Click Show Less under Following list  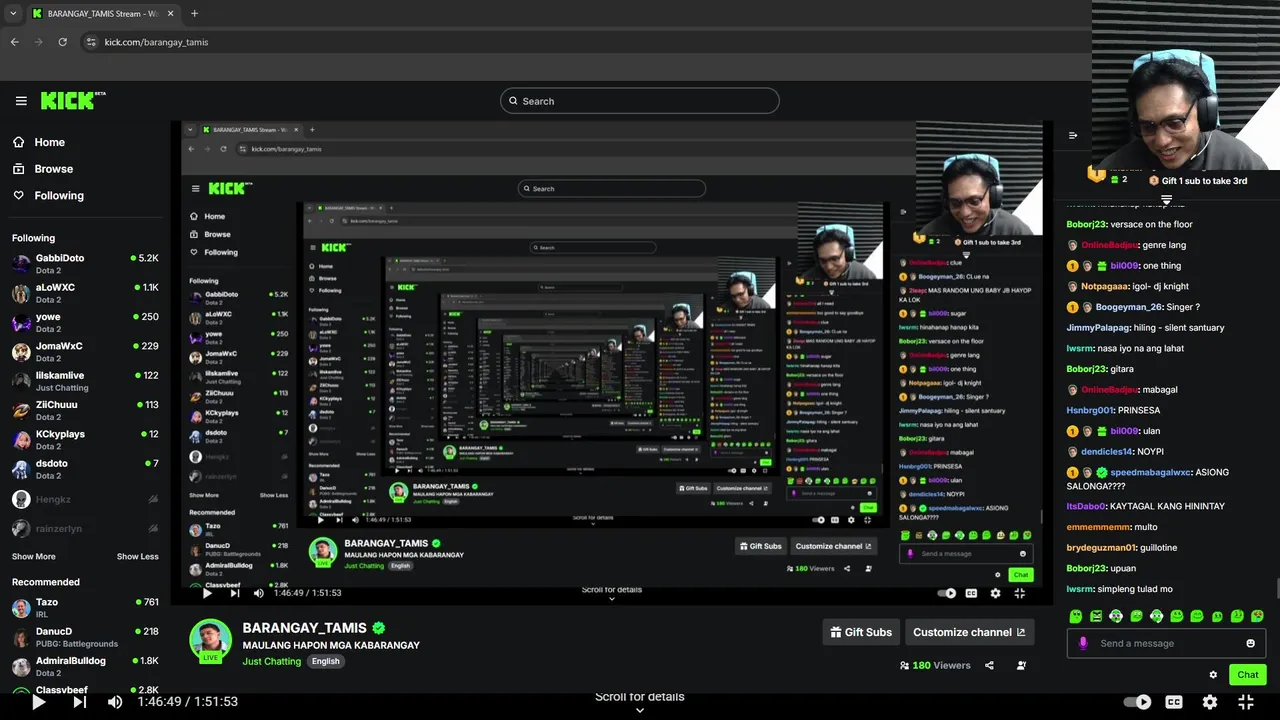point(137,556)
